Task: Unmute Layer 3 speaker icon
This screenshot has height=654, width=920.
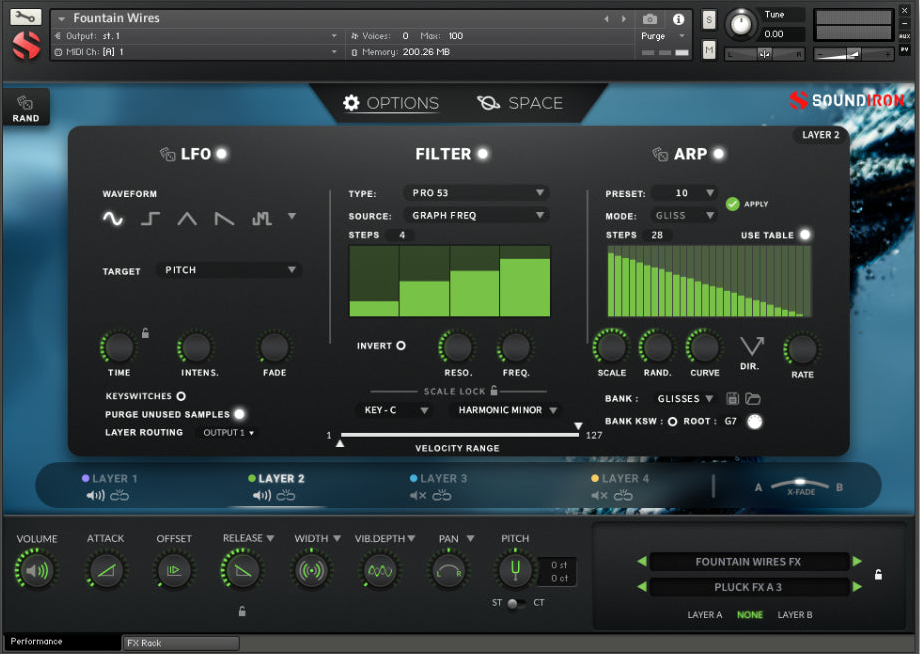Action: (418, 496)
